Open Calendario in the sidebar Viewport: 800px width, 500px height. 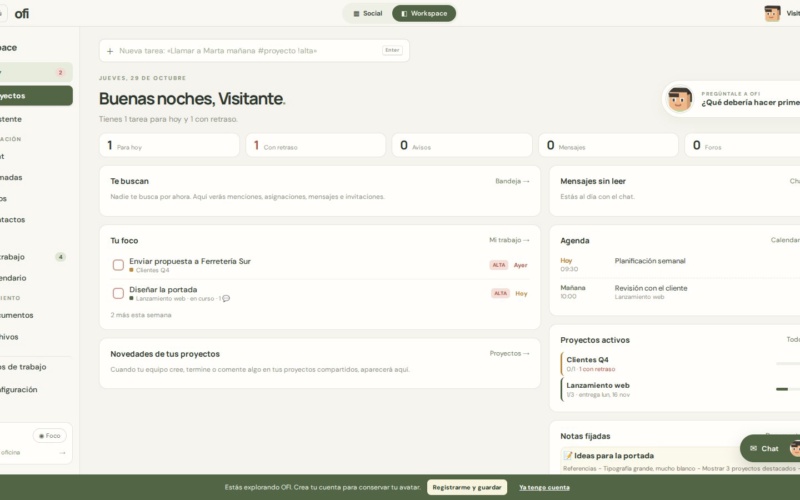34,278
